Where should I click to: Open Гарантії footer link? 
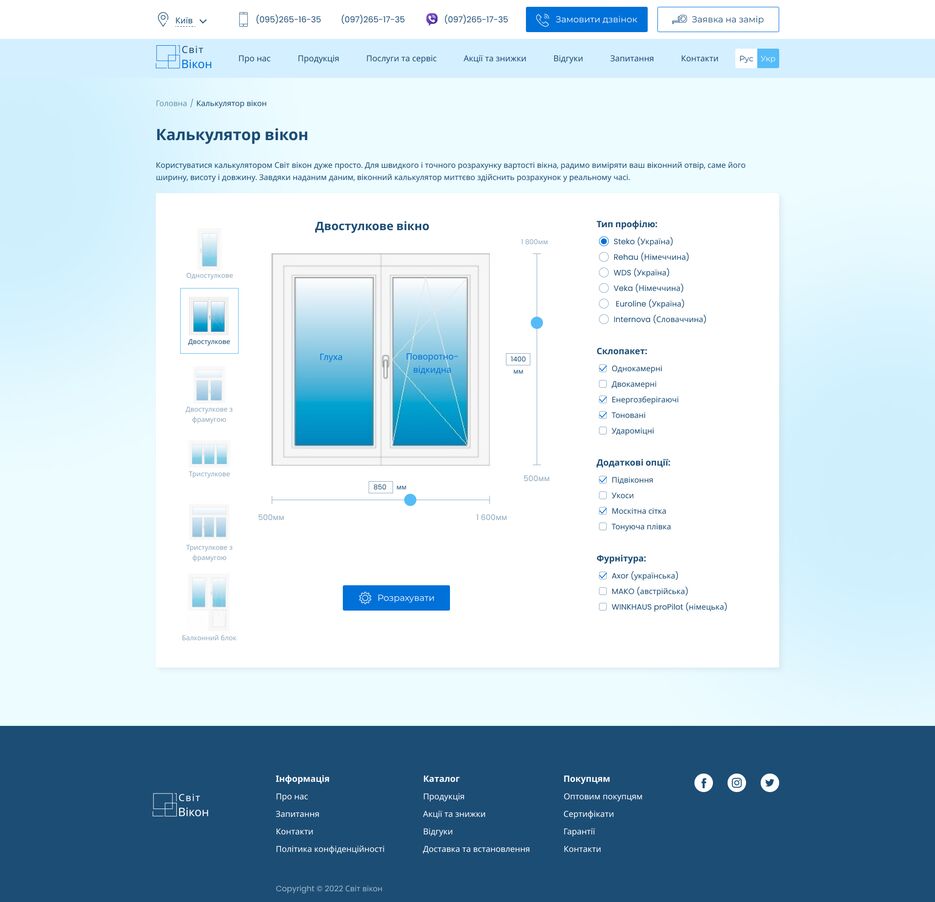tap(579, 831)
